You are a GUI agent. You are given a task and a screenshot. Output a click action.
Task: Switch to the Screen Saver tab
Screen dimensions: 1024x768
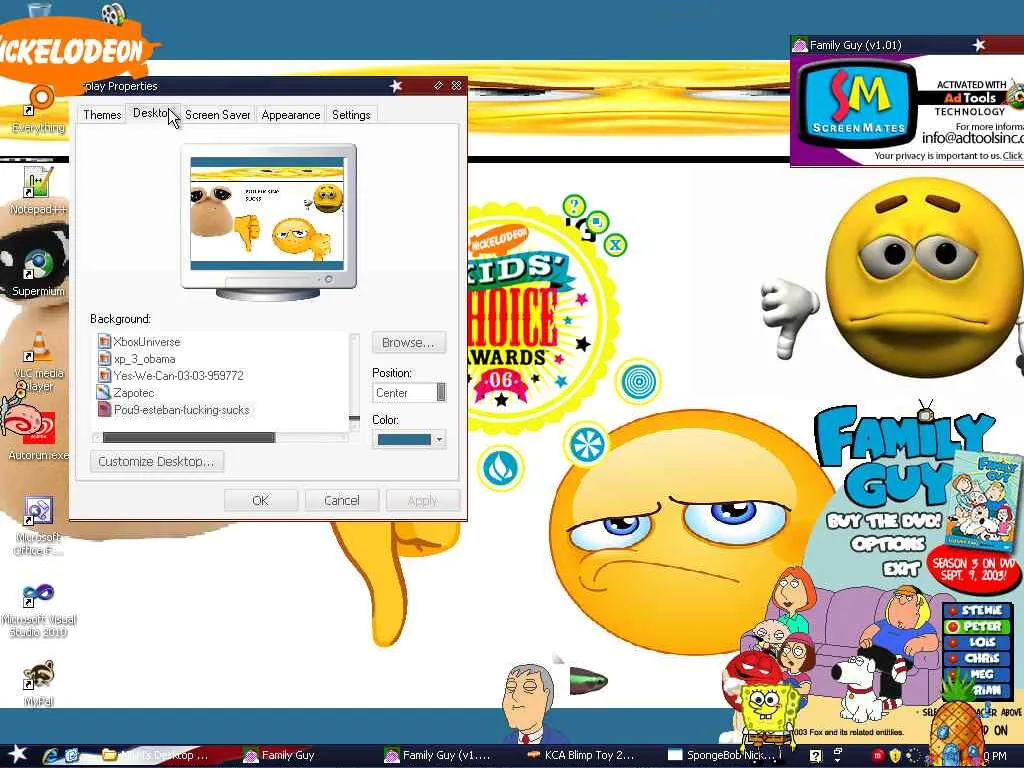[x=217, y=114]
